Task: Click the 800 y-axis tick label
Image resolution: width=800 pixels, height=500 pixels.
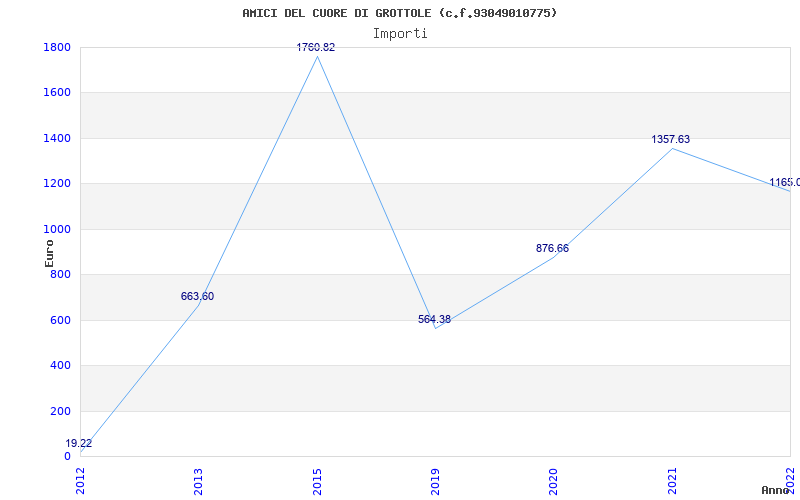Action: (x=60, y=274)
